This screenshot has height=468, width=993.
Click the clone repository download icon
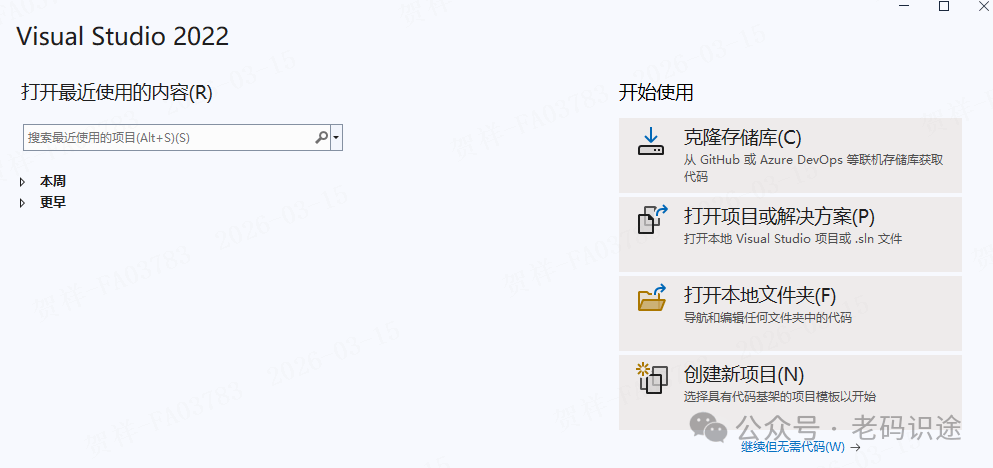(650, 142)
